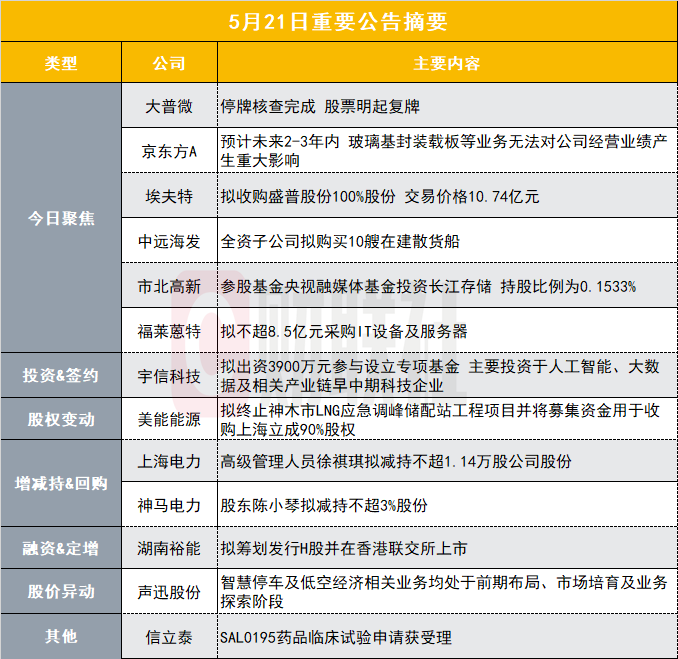Select company cell 信立泰

169,637
